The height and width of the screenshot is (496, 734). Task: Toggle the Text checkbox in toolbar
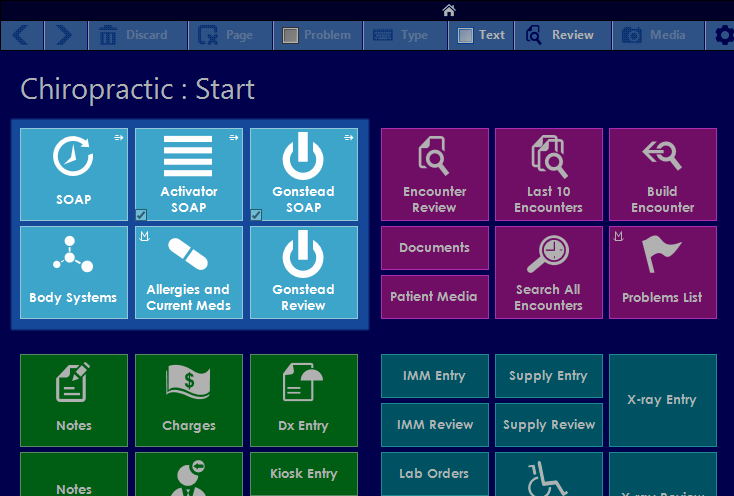pyautogui.click(x=465, y=35)
